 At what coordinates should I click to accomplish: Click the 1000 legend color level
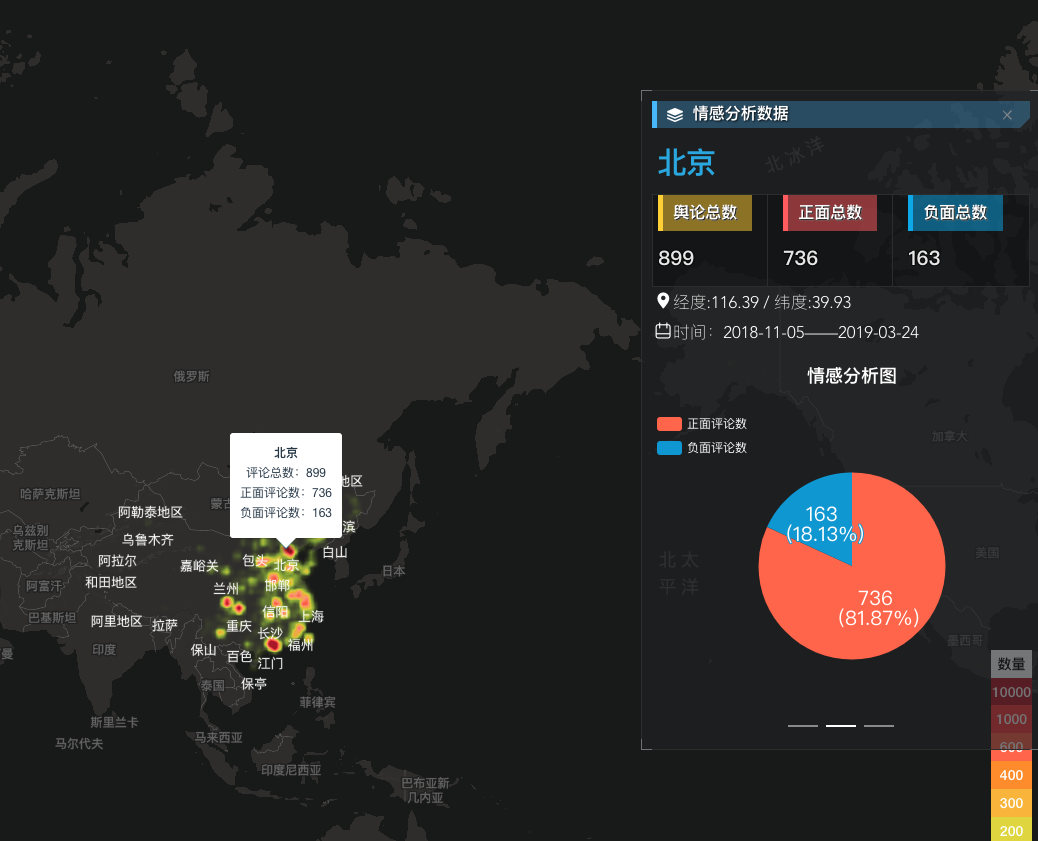(x=1011, y=720)
